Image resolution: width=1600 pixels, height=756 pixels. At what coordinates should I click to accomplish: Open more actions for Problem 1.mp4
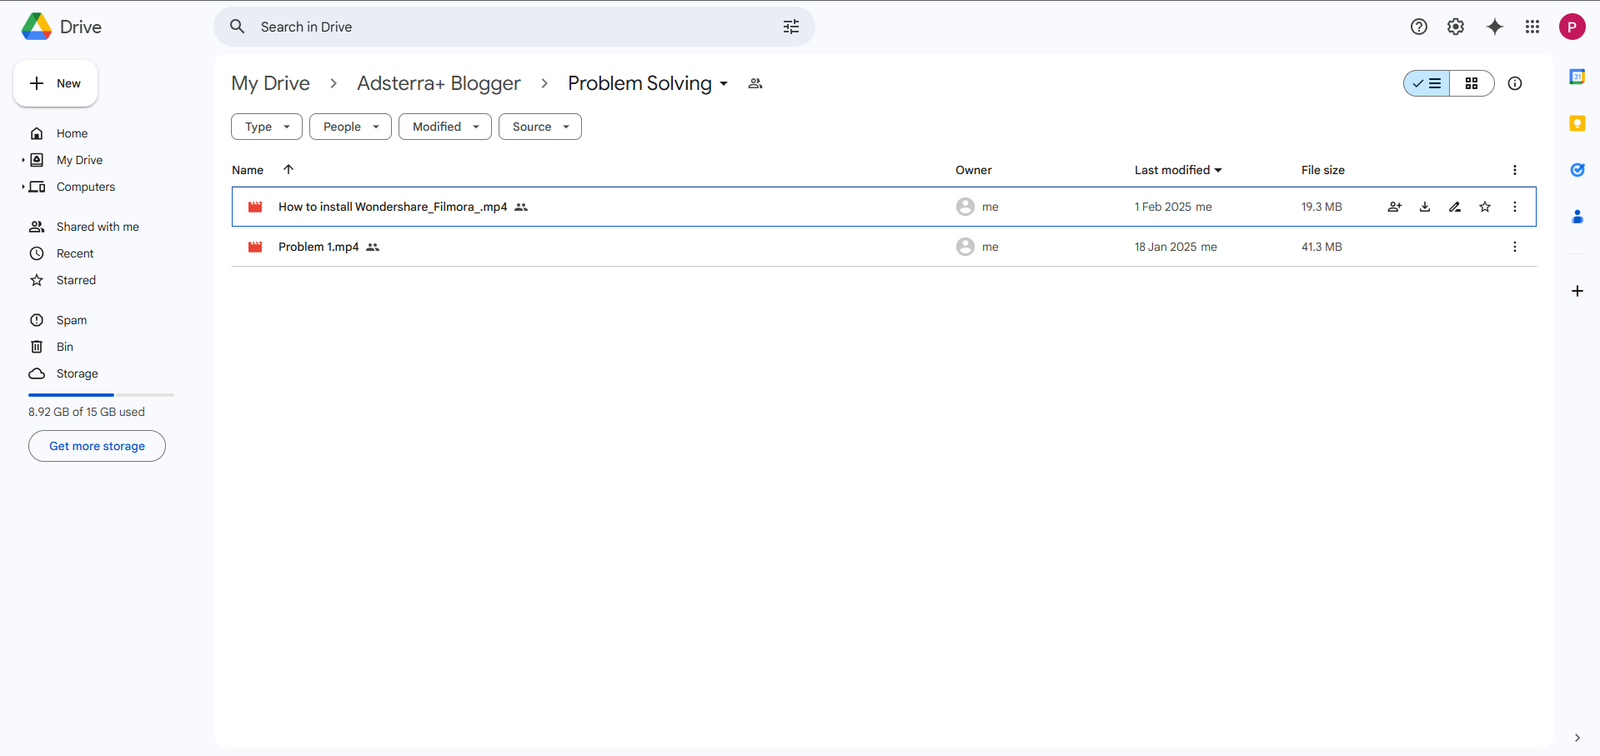point(1515,247)
